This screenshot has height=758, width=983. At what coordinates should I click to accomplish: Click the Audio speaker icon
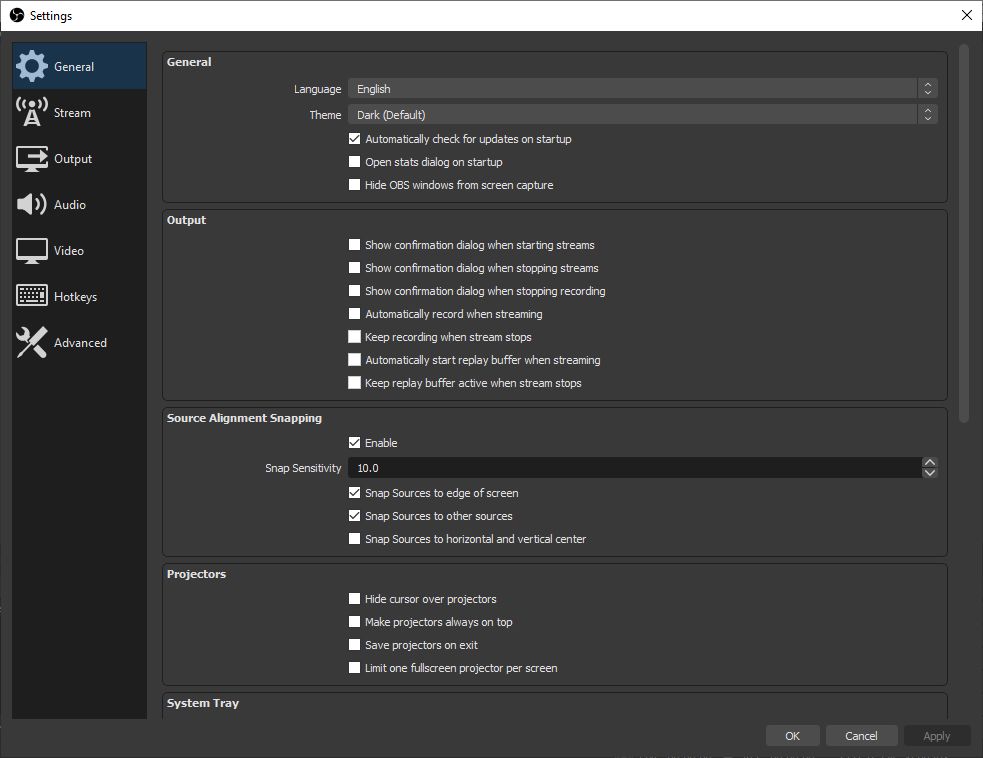[32, 204]
